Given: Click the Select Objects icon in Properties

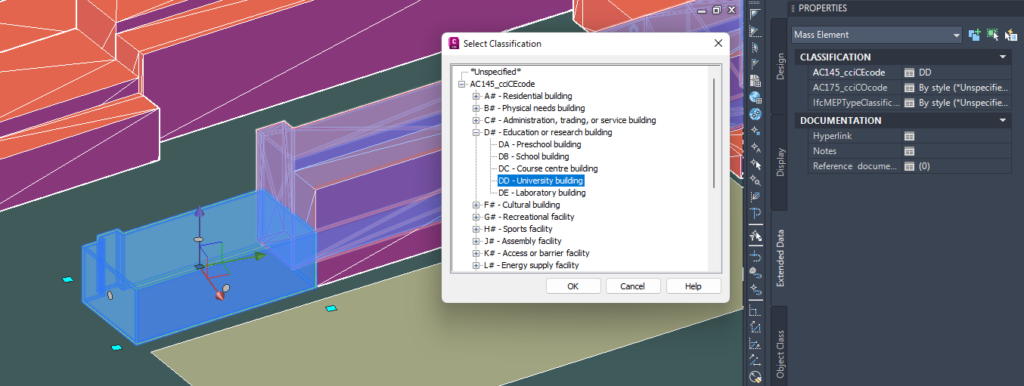Looking at the screenshot, I should [x=993, y=35].
